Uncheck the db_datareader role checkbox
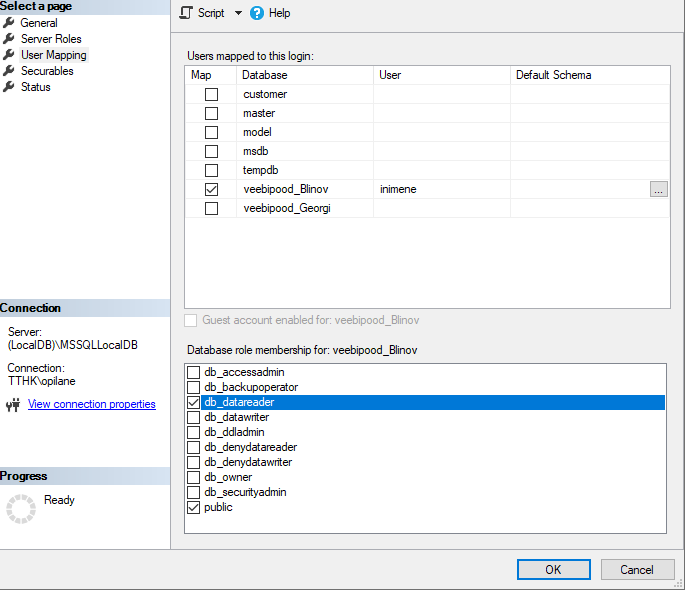Screen dimensions: 685x590 (194, 402)
